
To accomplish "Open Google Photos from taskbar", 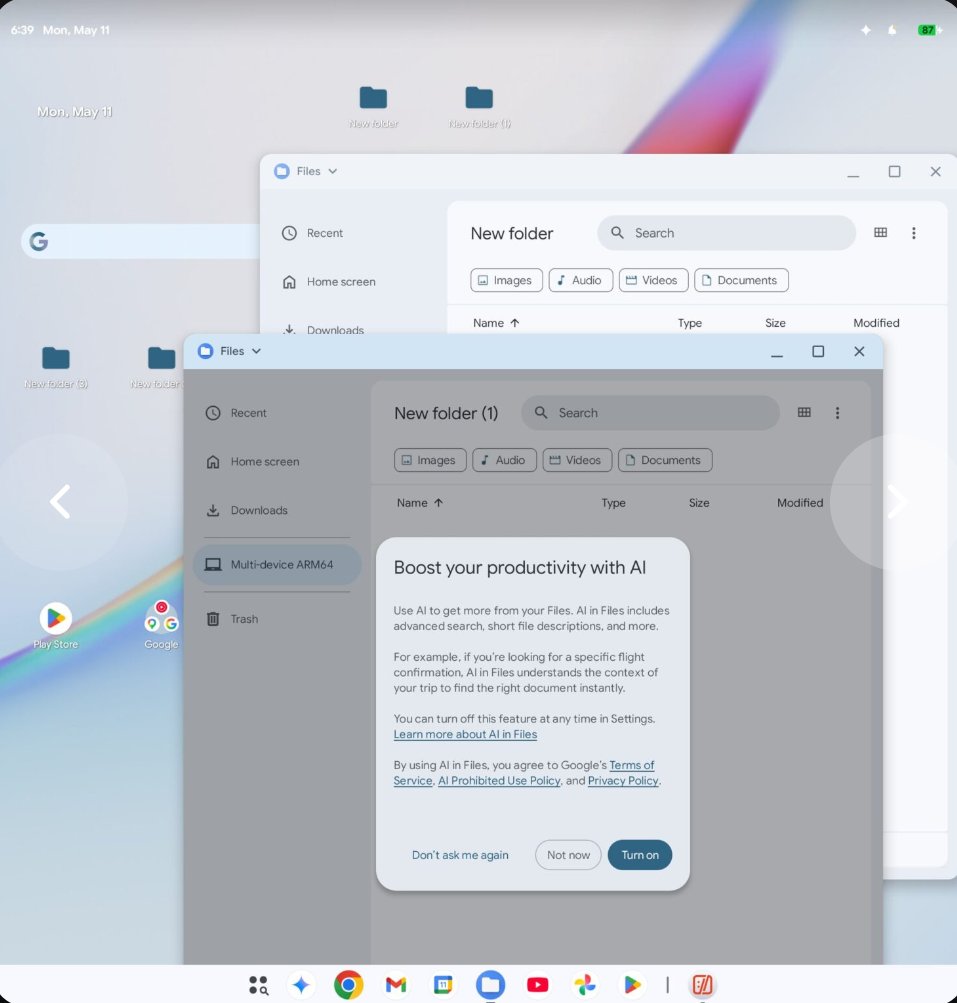I will (x=585, y=984).
